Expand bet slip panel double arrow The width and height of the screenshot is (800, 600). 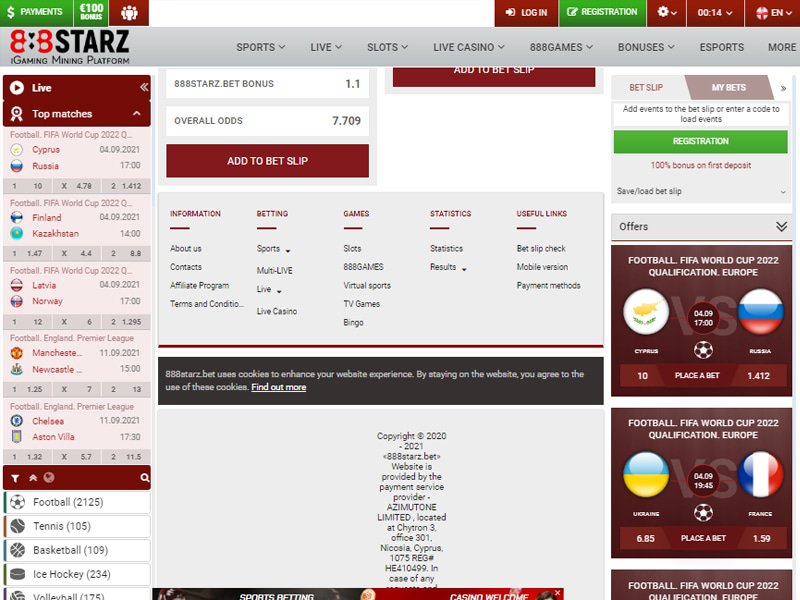783,89
